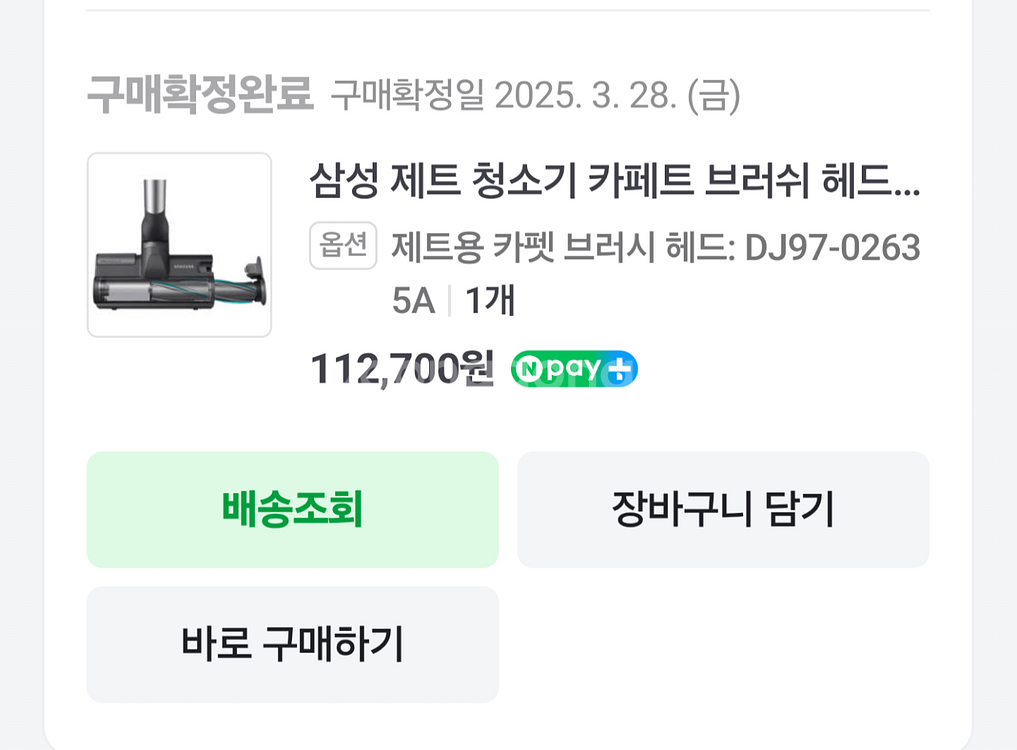Click the 장바구니 담기 add-to-cart button
The height and width of the screenshot is (750, 1017).
(x=723, y=509)
